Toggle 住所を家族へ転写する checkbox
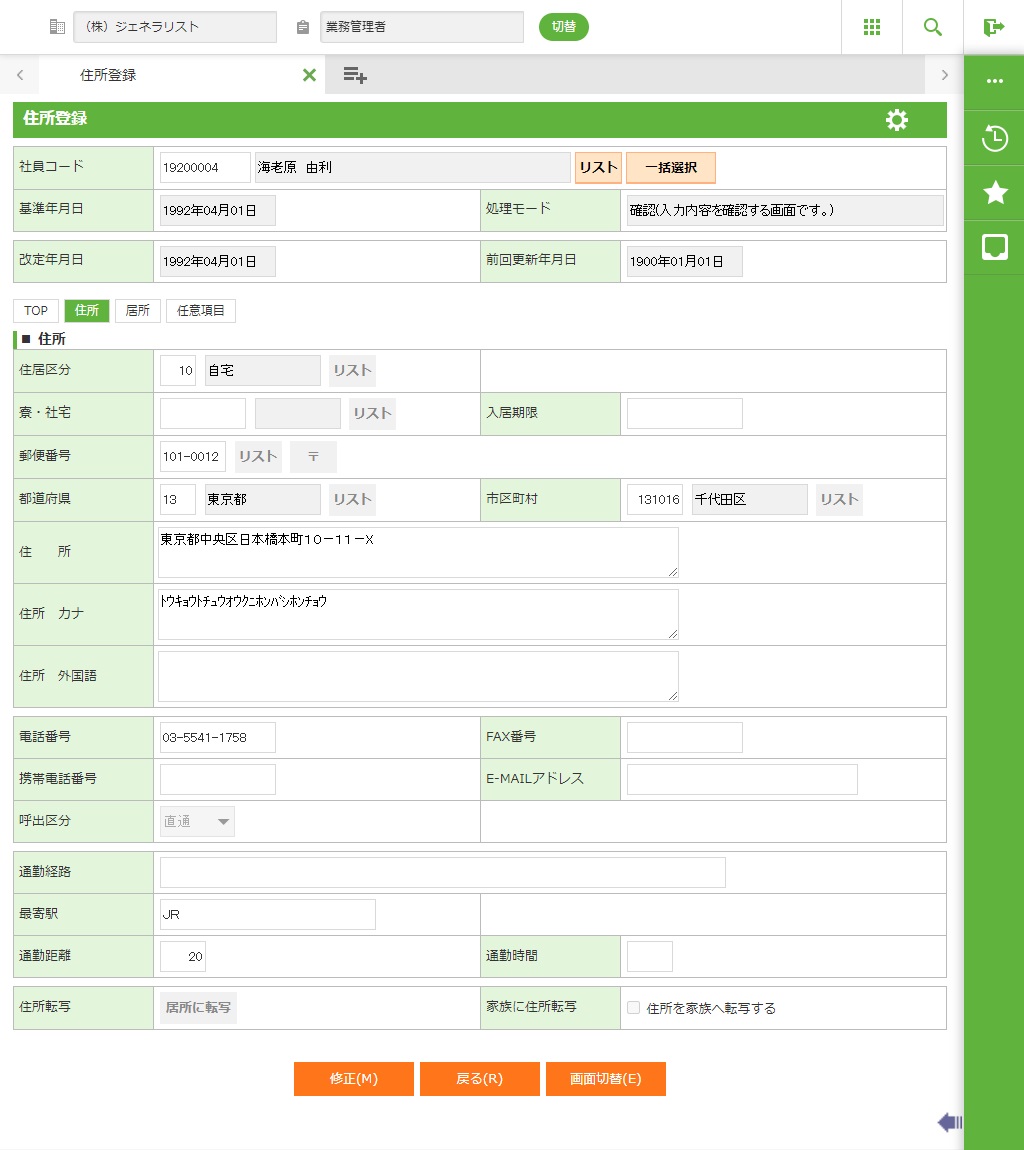This screenshot has width=1024, height=1150. click(x=633, y=1008)
